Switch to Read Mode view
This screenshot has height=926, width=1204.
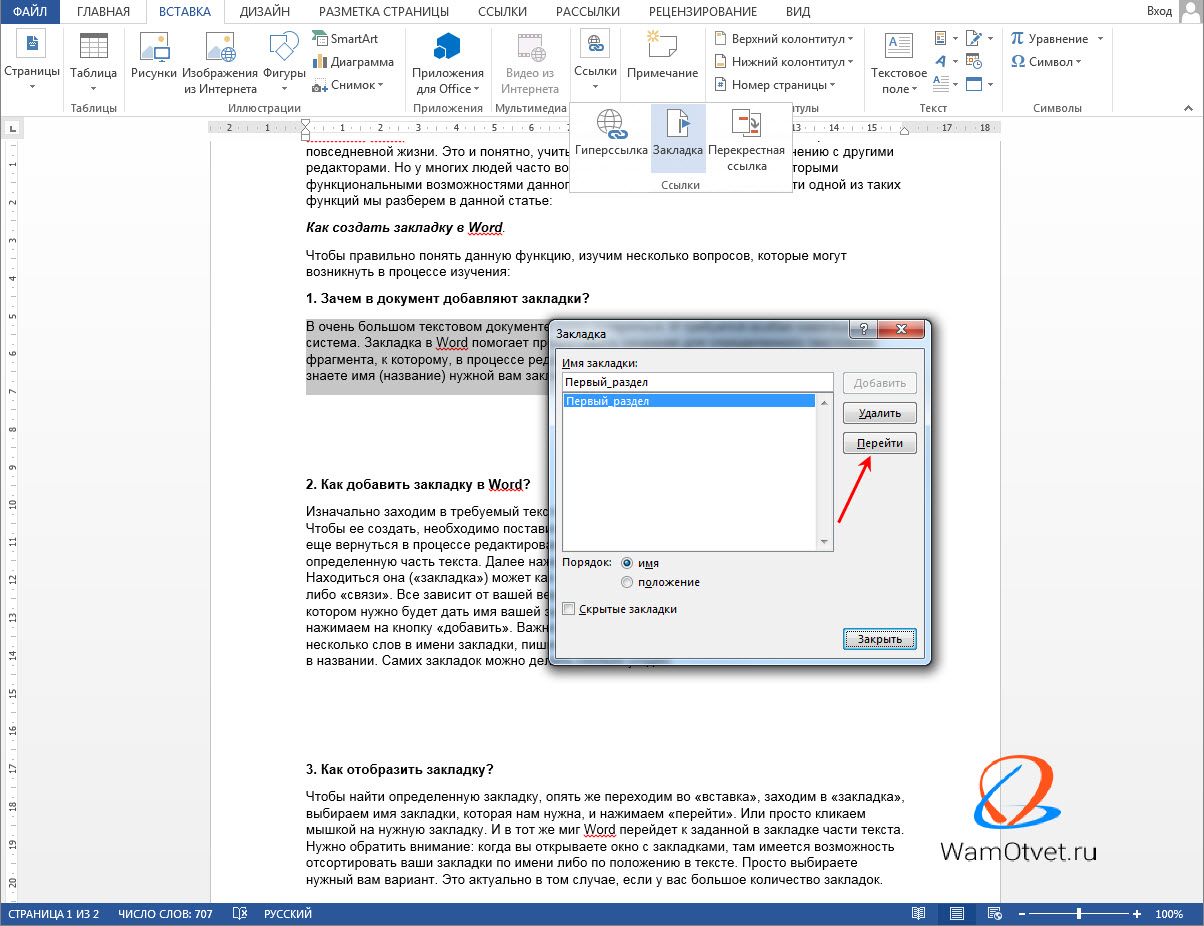918,914
